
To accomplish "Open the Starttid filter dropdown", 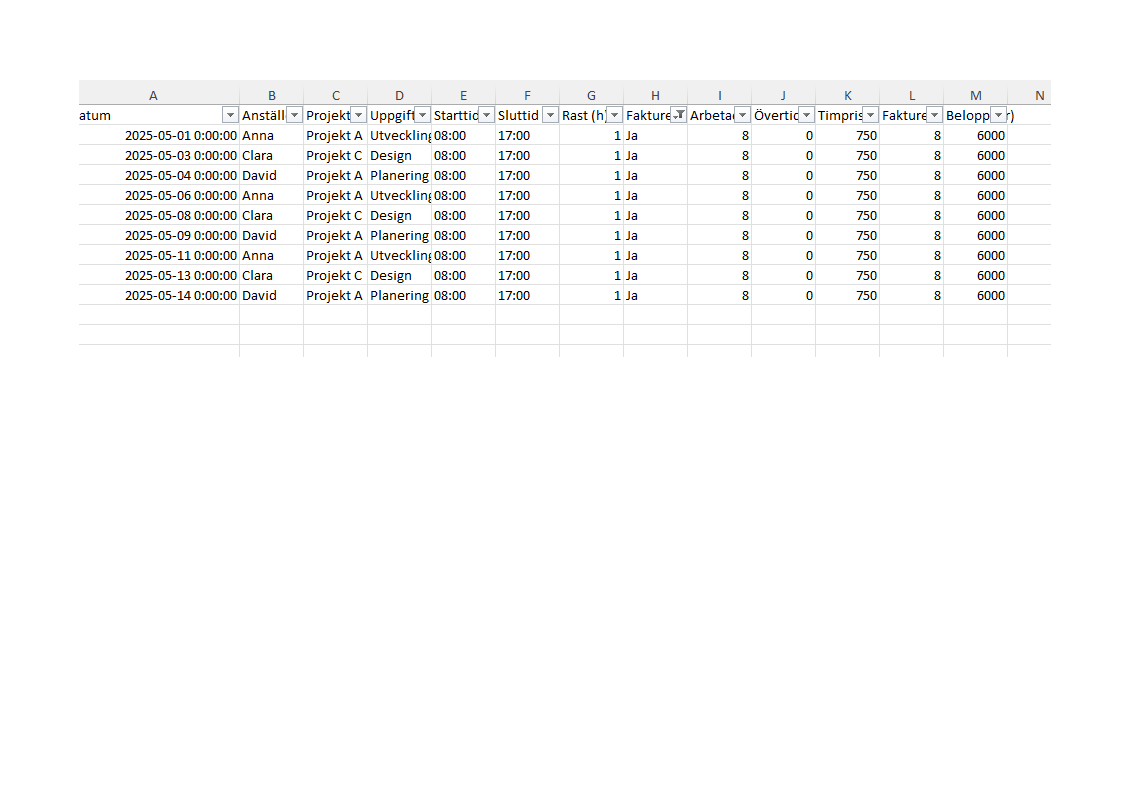I will point(486,115).
